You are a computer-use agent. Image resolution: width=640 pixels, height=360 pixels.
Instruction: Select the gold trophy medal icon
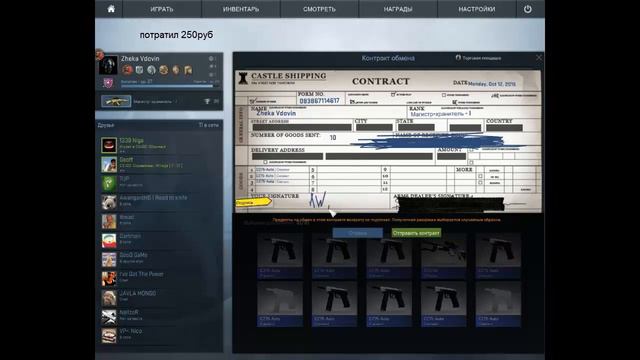(x=188, y=70)
